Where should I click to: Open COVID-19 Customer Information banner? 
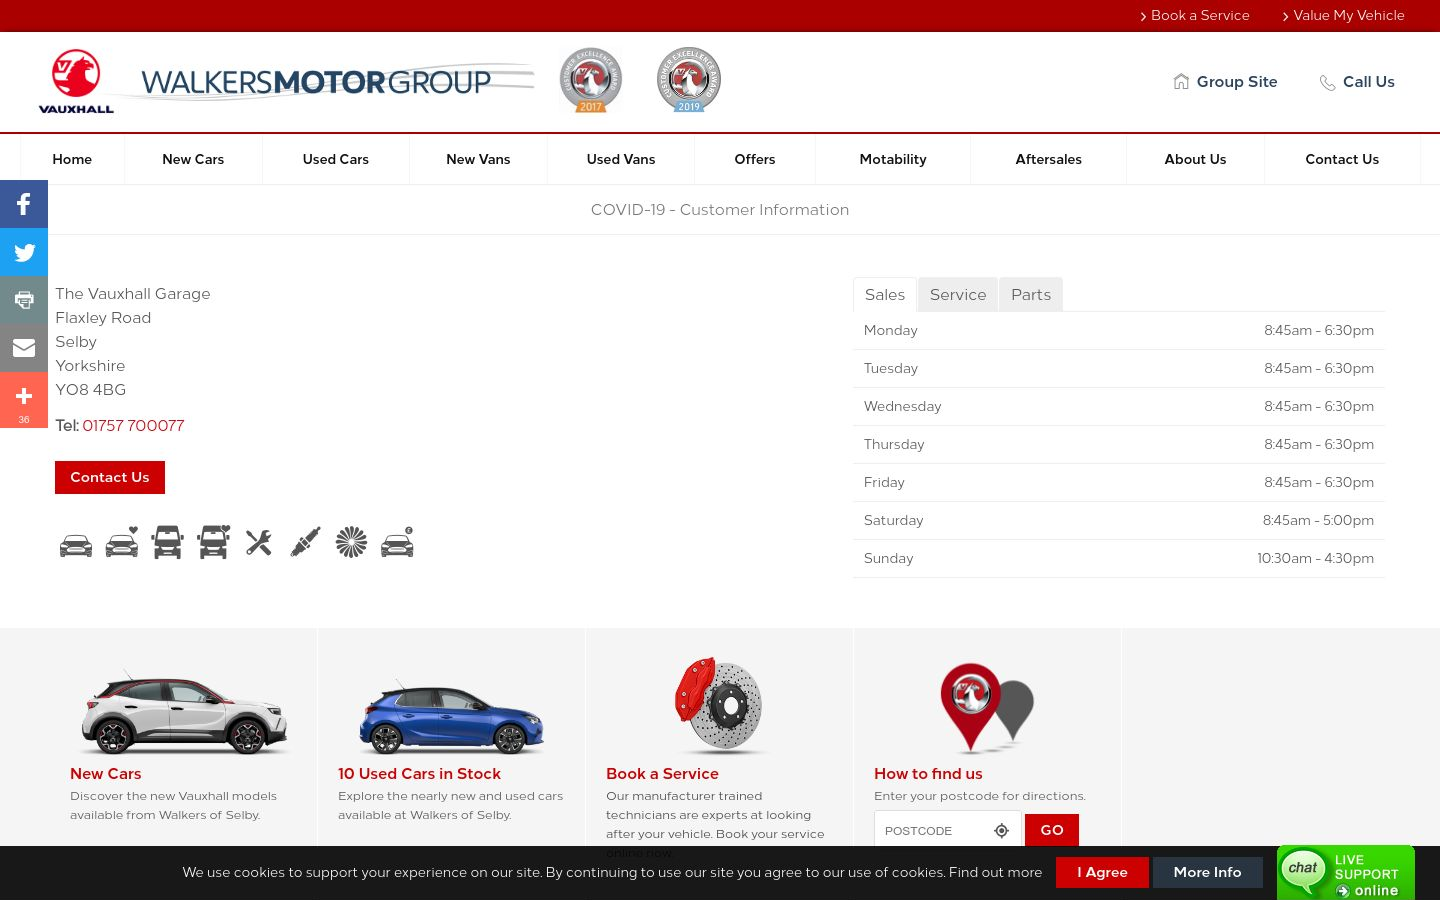(x=720, y=209)
